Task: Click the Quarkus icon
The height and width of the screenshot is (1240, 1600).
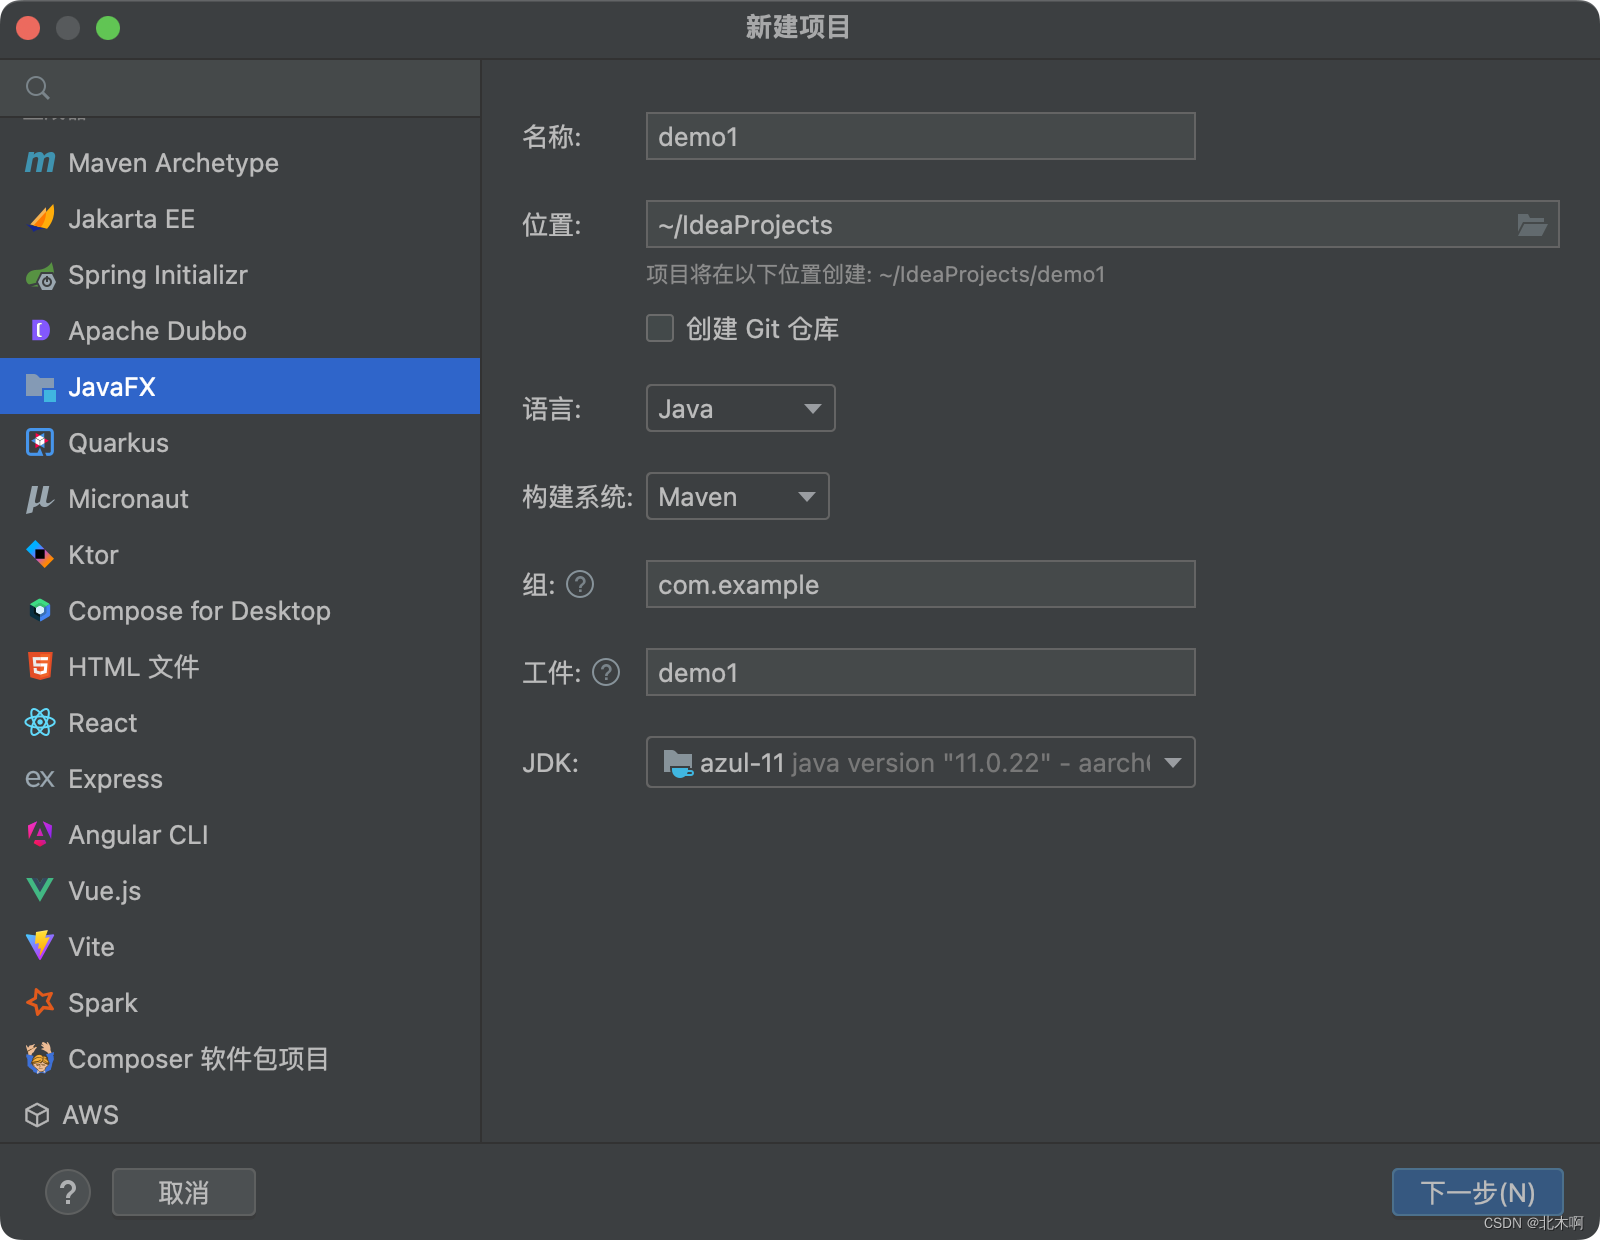Action: tap(40, 442)
